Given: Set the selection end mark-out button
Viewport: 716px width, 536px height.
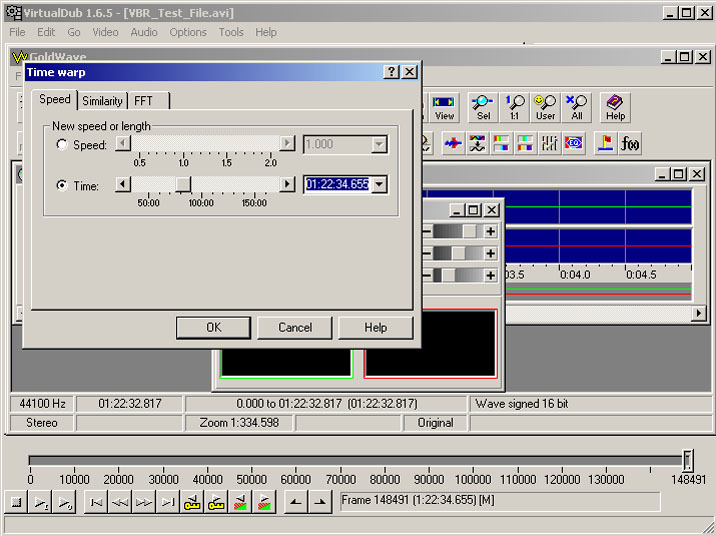Looking at the screenshot, I should point(320,502).
